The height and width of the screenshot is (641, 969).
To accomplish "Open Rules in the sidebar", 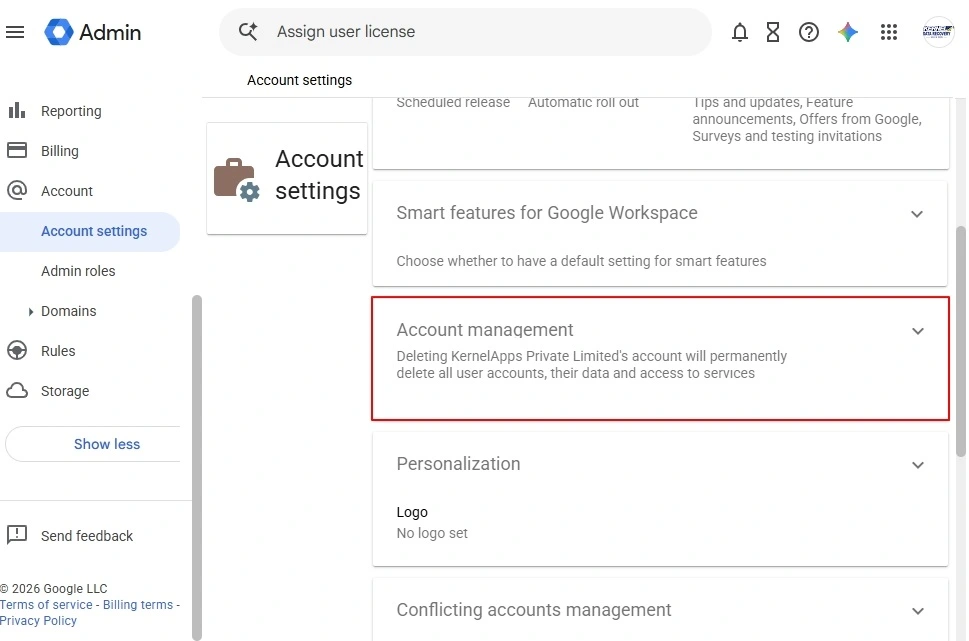I will [58, 351].
